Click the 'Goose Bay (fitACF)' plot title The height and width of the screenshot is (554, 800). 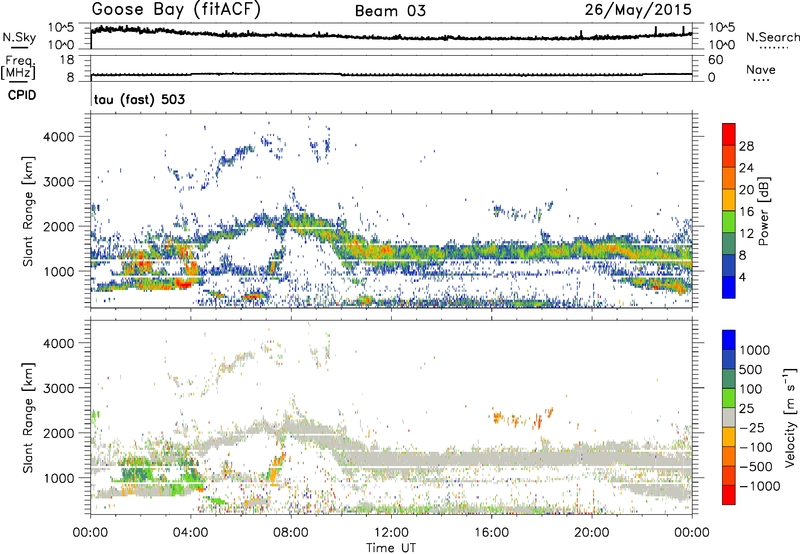176,10
